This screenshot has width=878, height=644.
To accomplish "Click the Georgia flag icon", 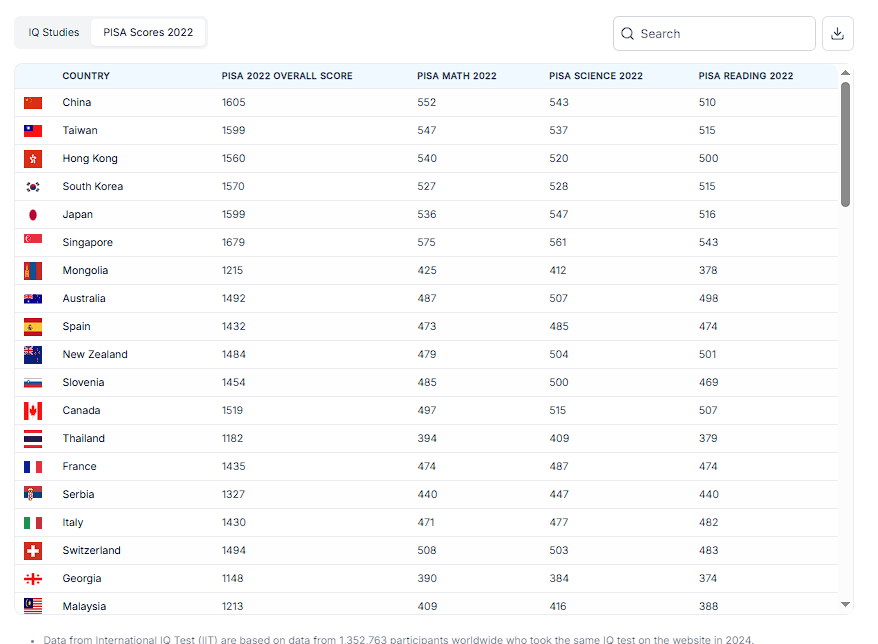I will coord(33,578).
